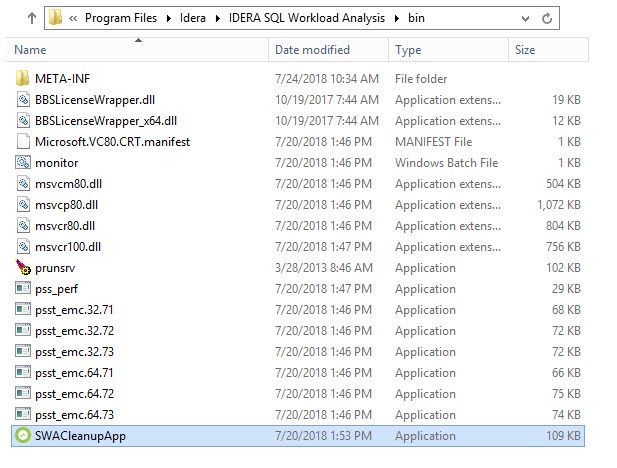Sort by Date modified column
The height and width of the screenshot is (468, 617).
click(329, 50)
